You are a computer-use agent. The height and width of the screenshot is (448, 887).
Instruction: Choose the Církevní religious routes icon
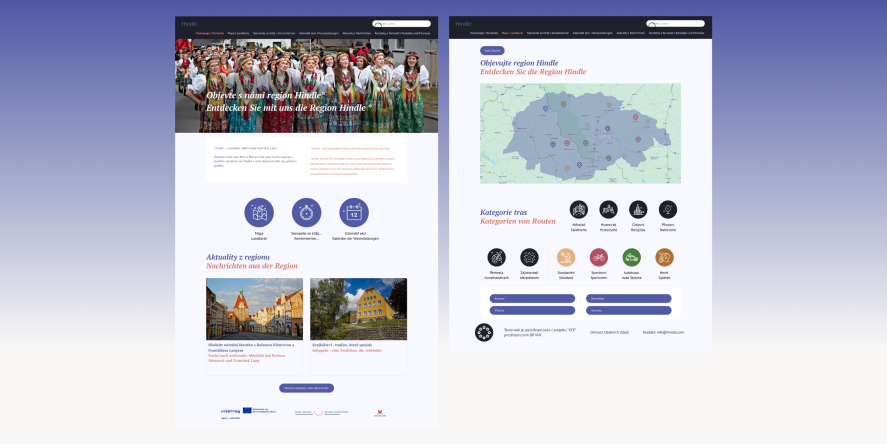tap(638, 209)
